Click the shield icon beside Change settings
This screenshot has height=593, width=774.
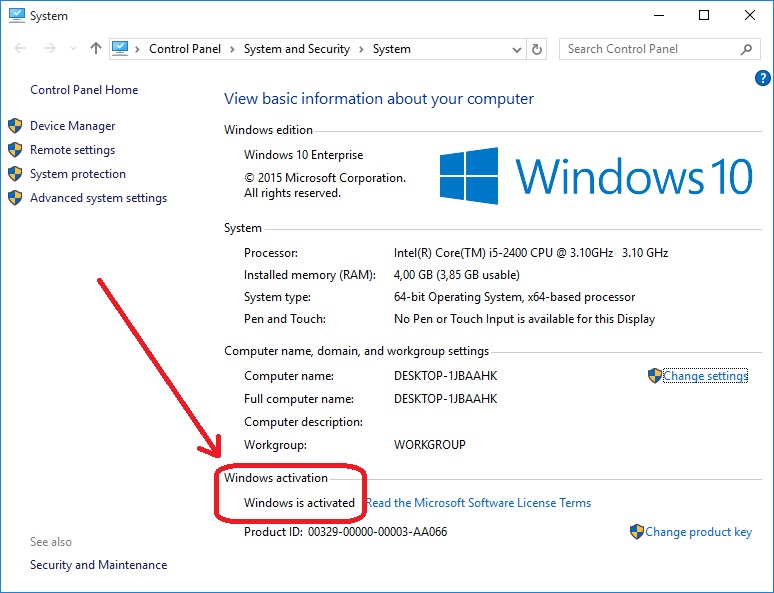click(655, 376)
